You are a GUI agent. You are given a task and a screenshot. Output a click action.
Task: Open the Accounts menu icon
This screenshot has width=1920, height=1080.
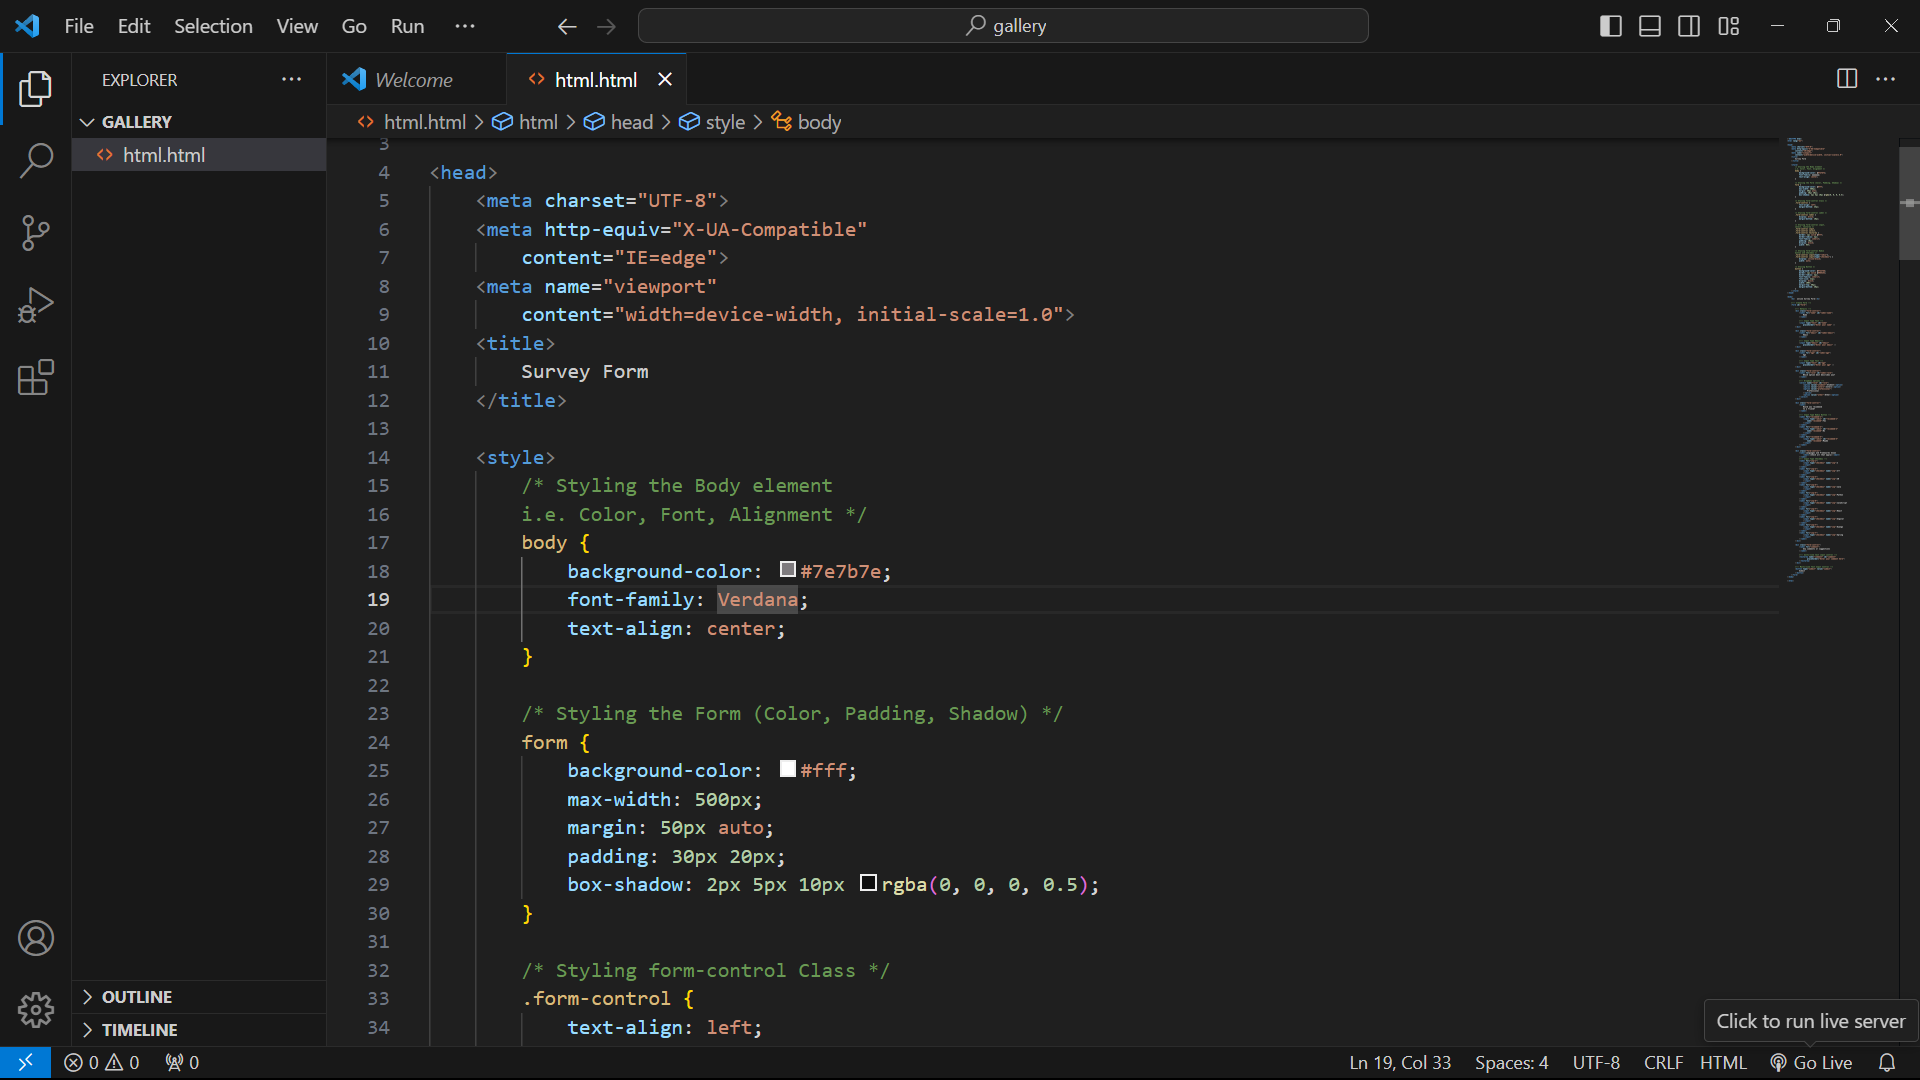[x=36, y=938]
